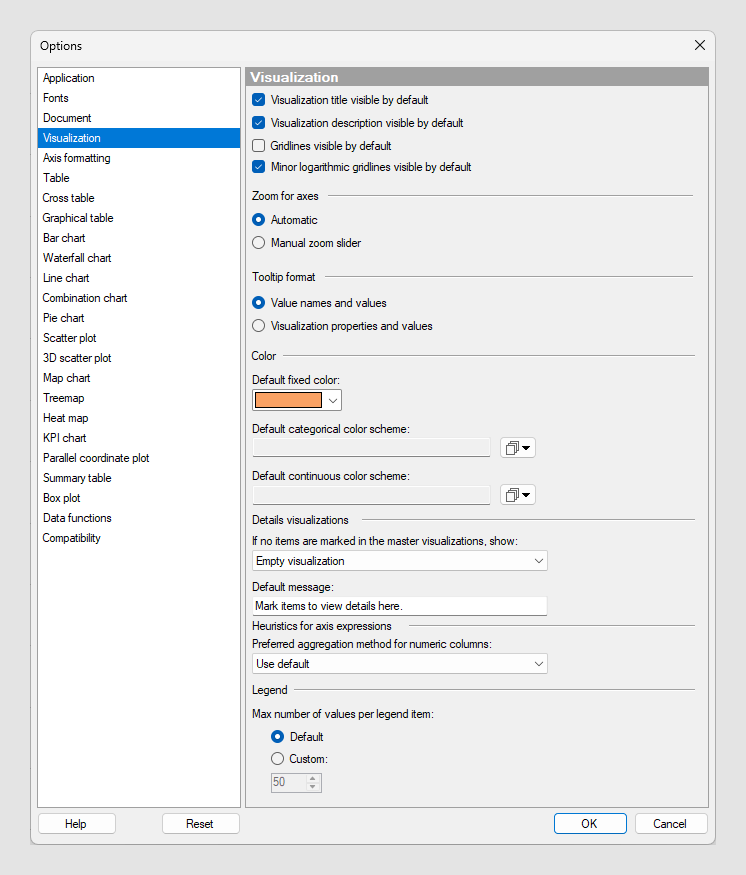The width and height of the screenshot is (746, 875).
Task: Open continuous color scheme copy menu icon
Action: point(518,494)
